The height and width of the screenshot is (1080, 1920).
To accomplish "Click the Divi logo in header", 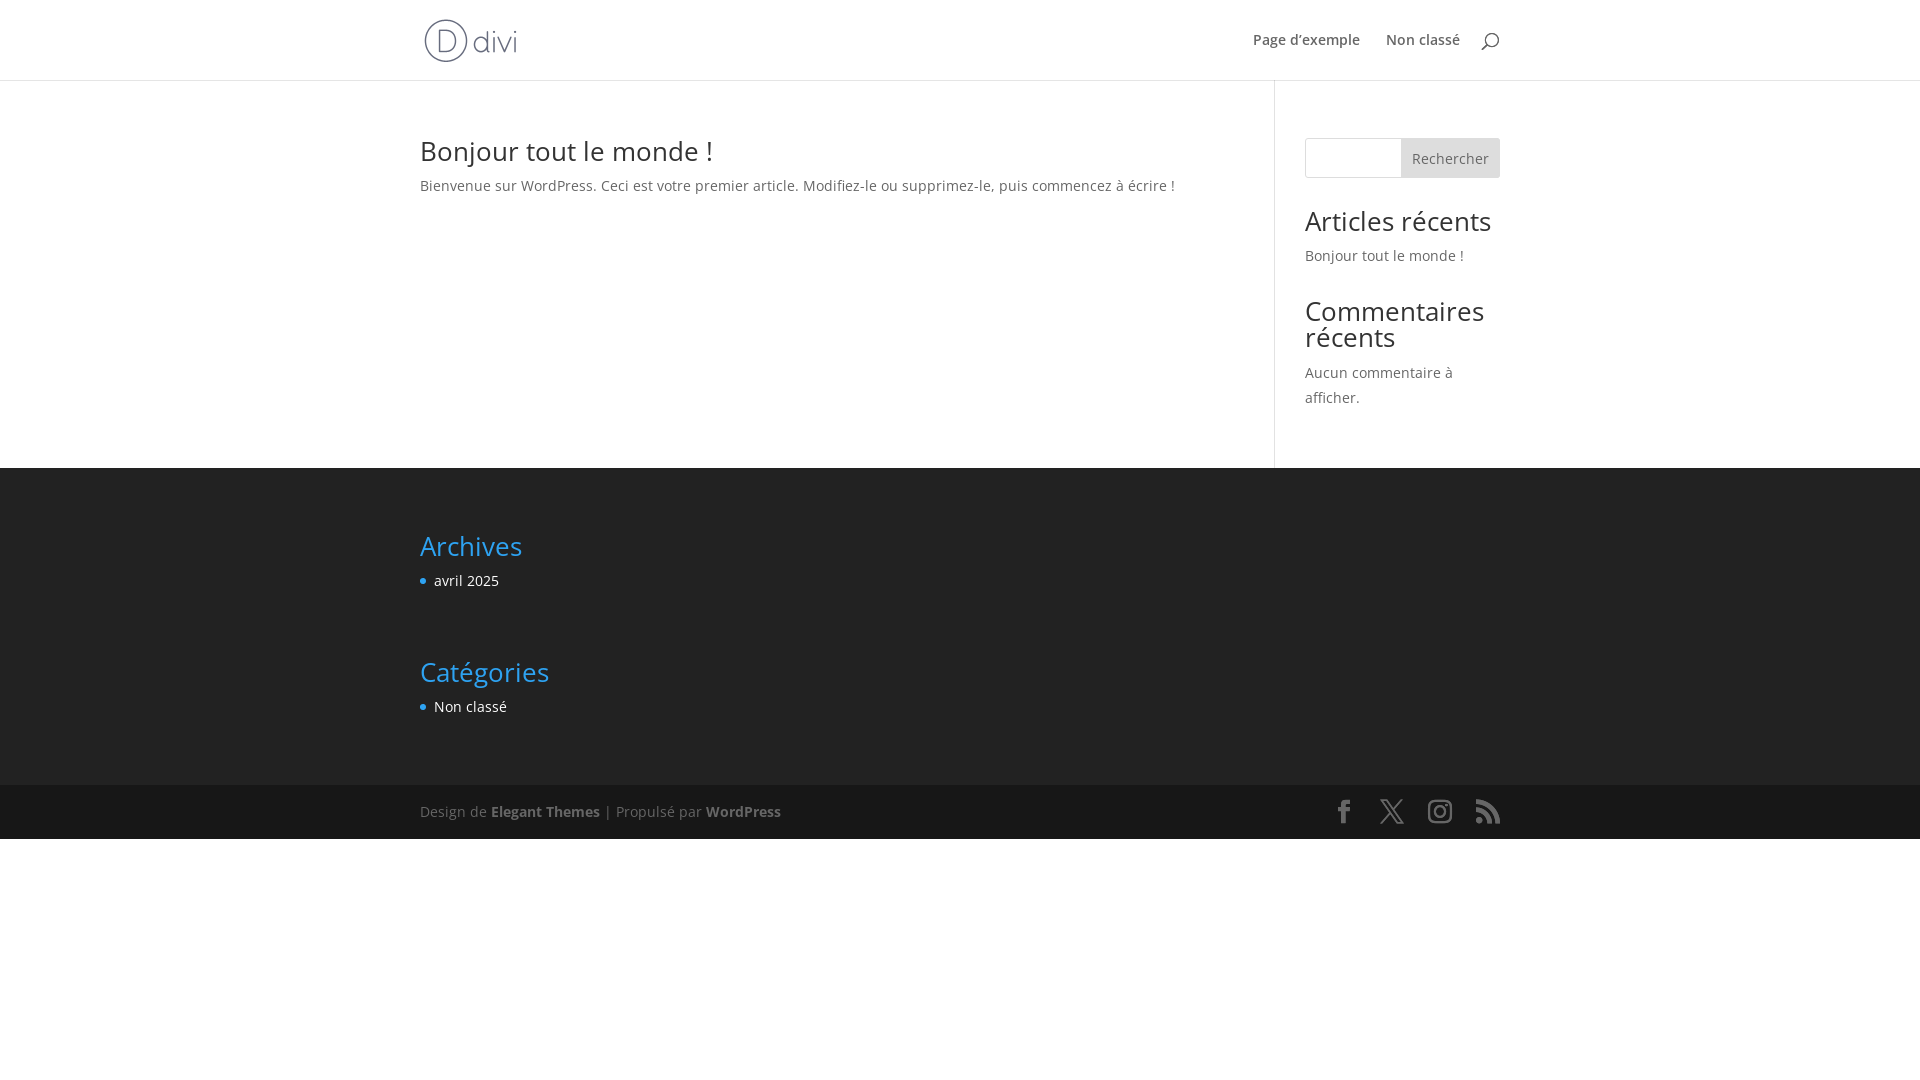I will tap(470, 40).
